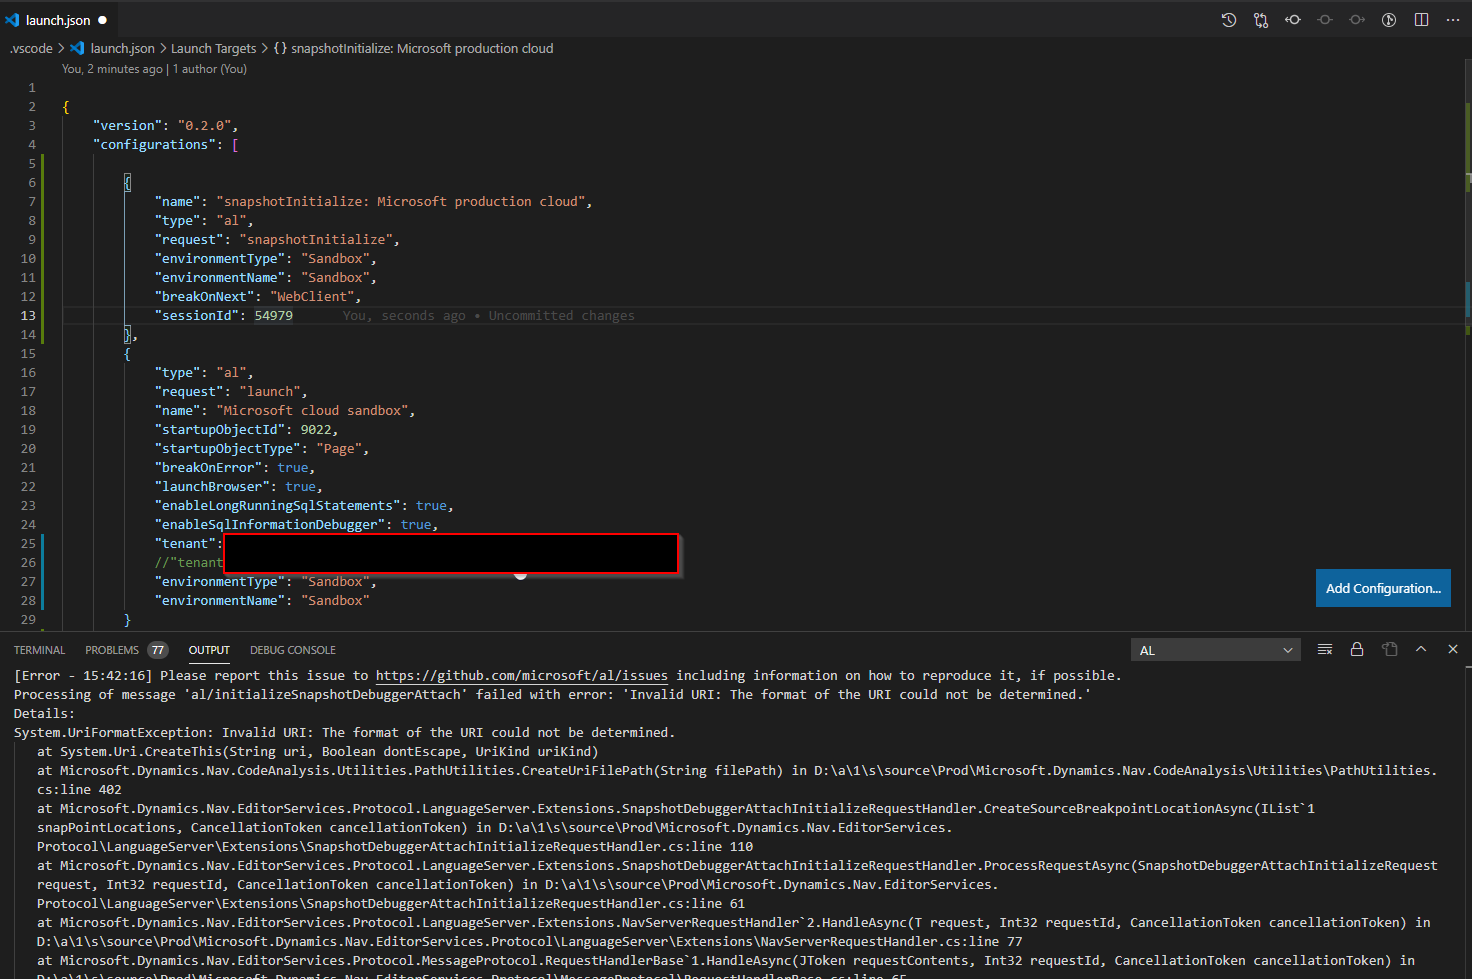Screen dimensions: 1472x979
Task: Split the editor using the split icon
Action: 1421,19
